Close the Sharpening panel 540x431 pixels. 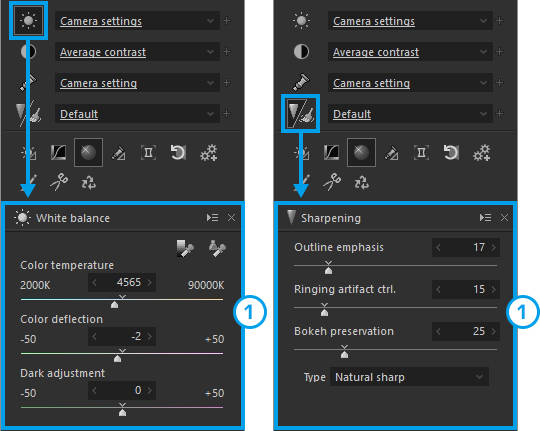(x=504, y=218)
